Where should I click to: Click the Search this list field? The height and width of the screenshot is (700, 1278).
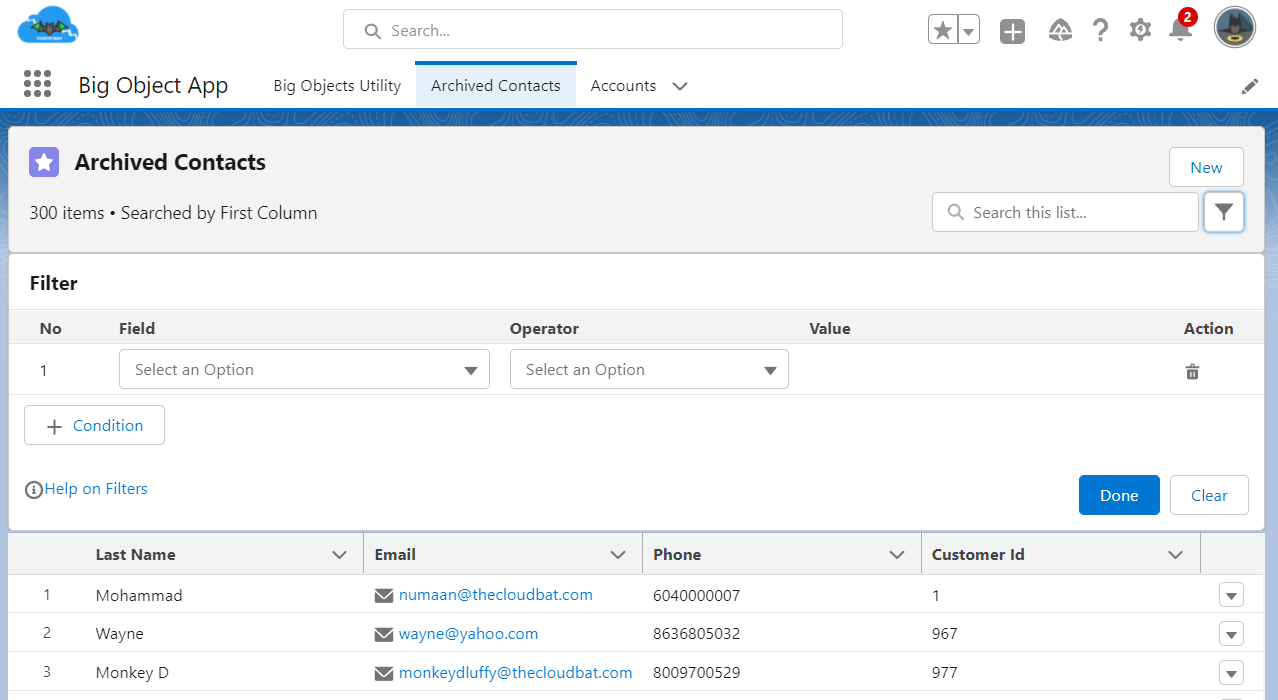1065,212
